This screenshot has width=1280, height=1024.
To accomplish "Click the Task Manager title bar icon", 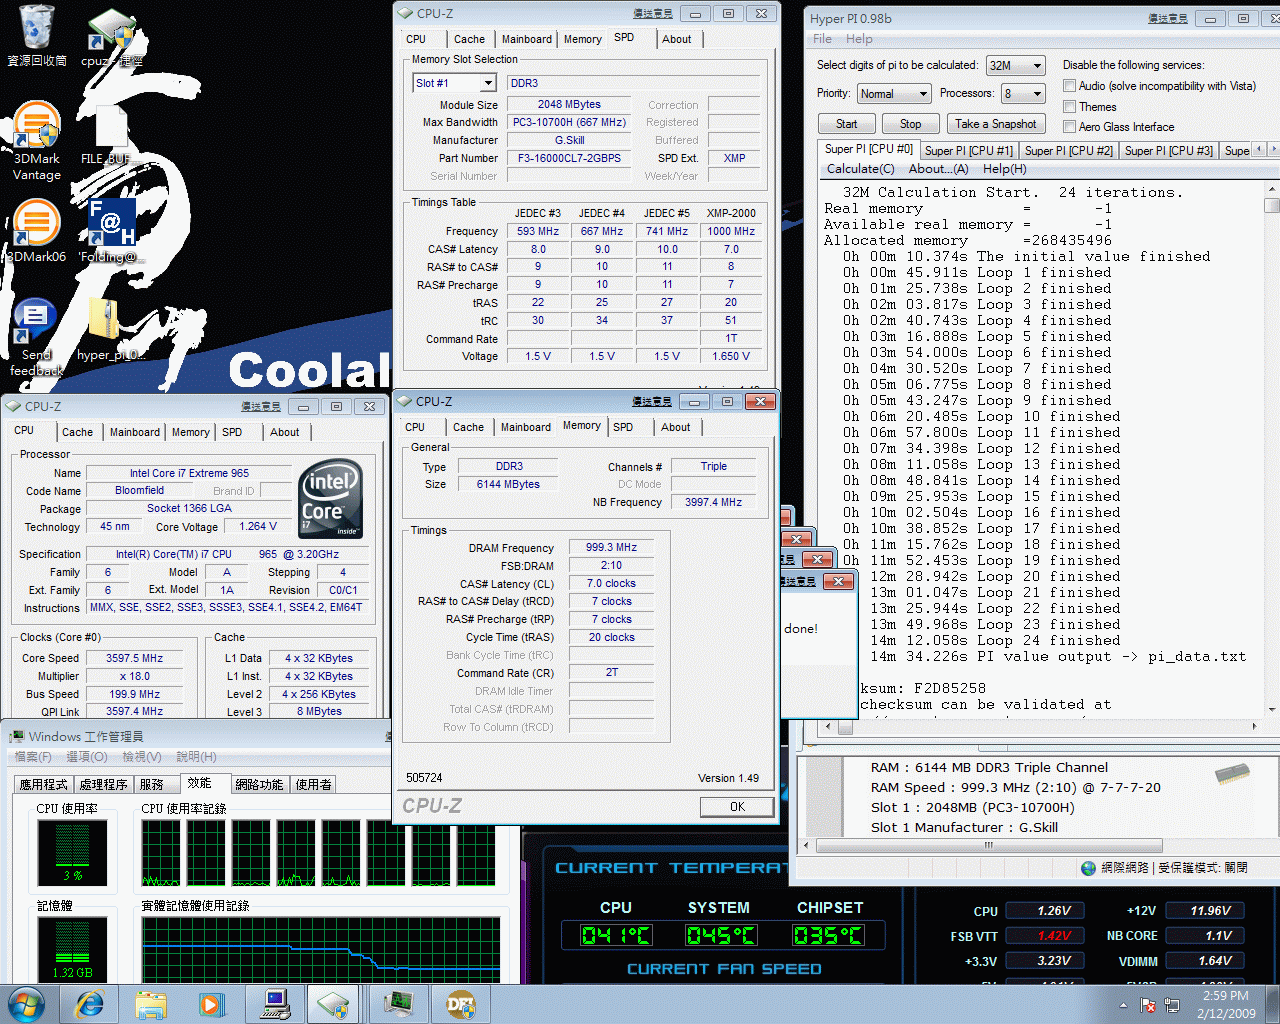I will [x=16, y=737].
